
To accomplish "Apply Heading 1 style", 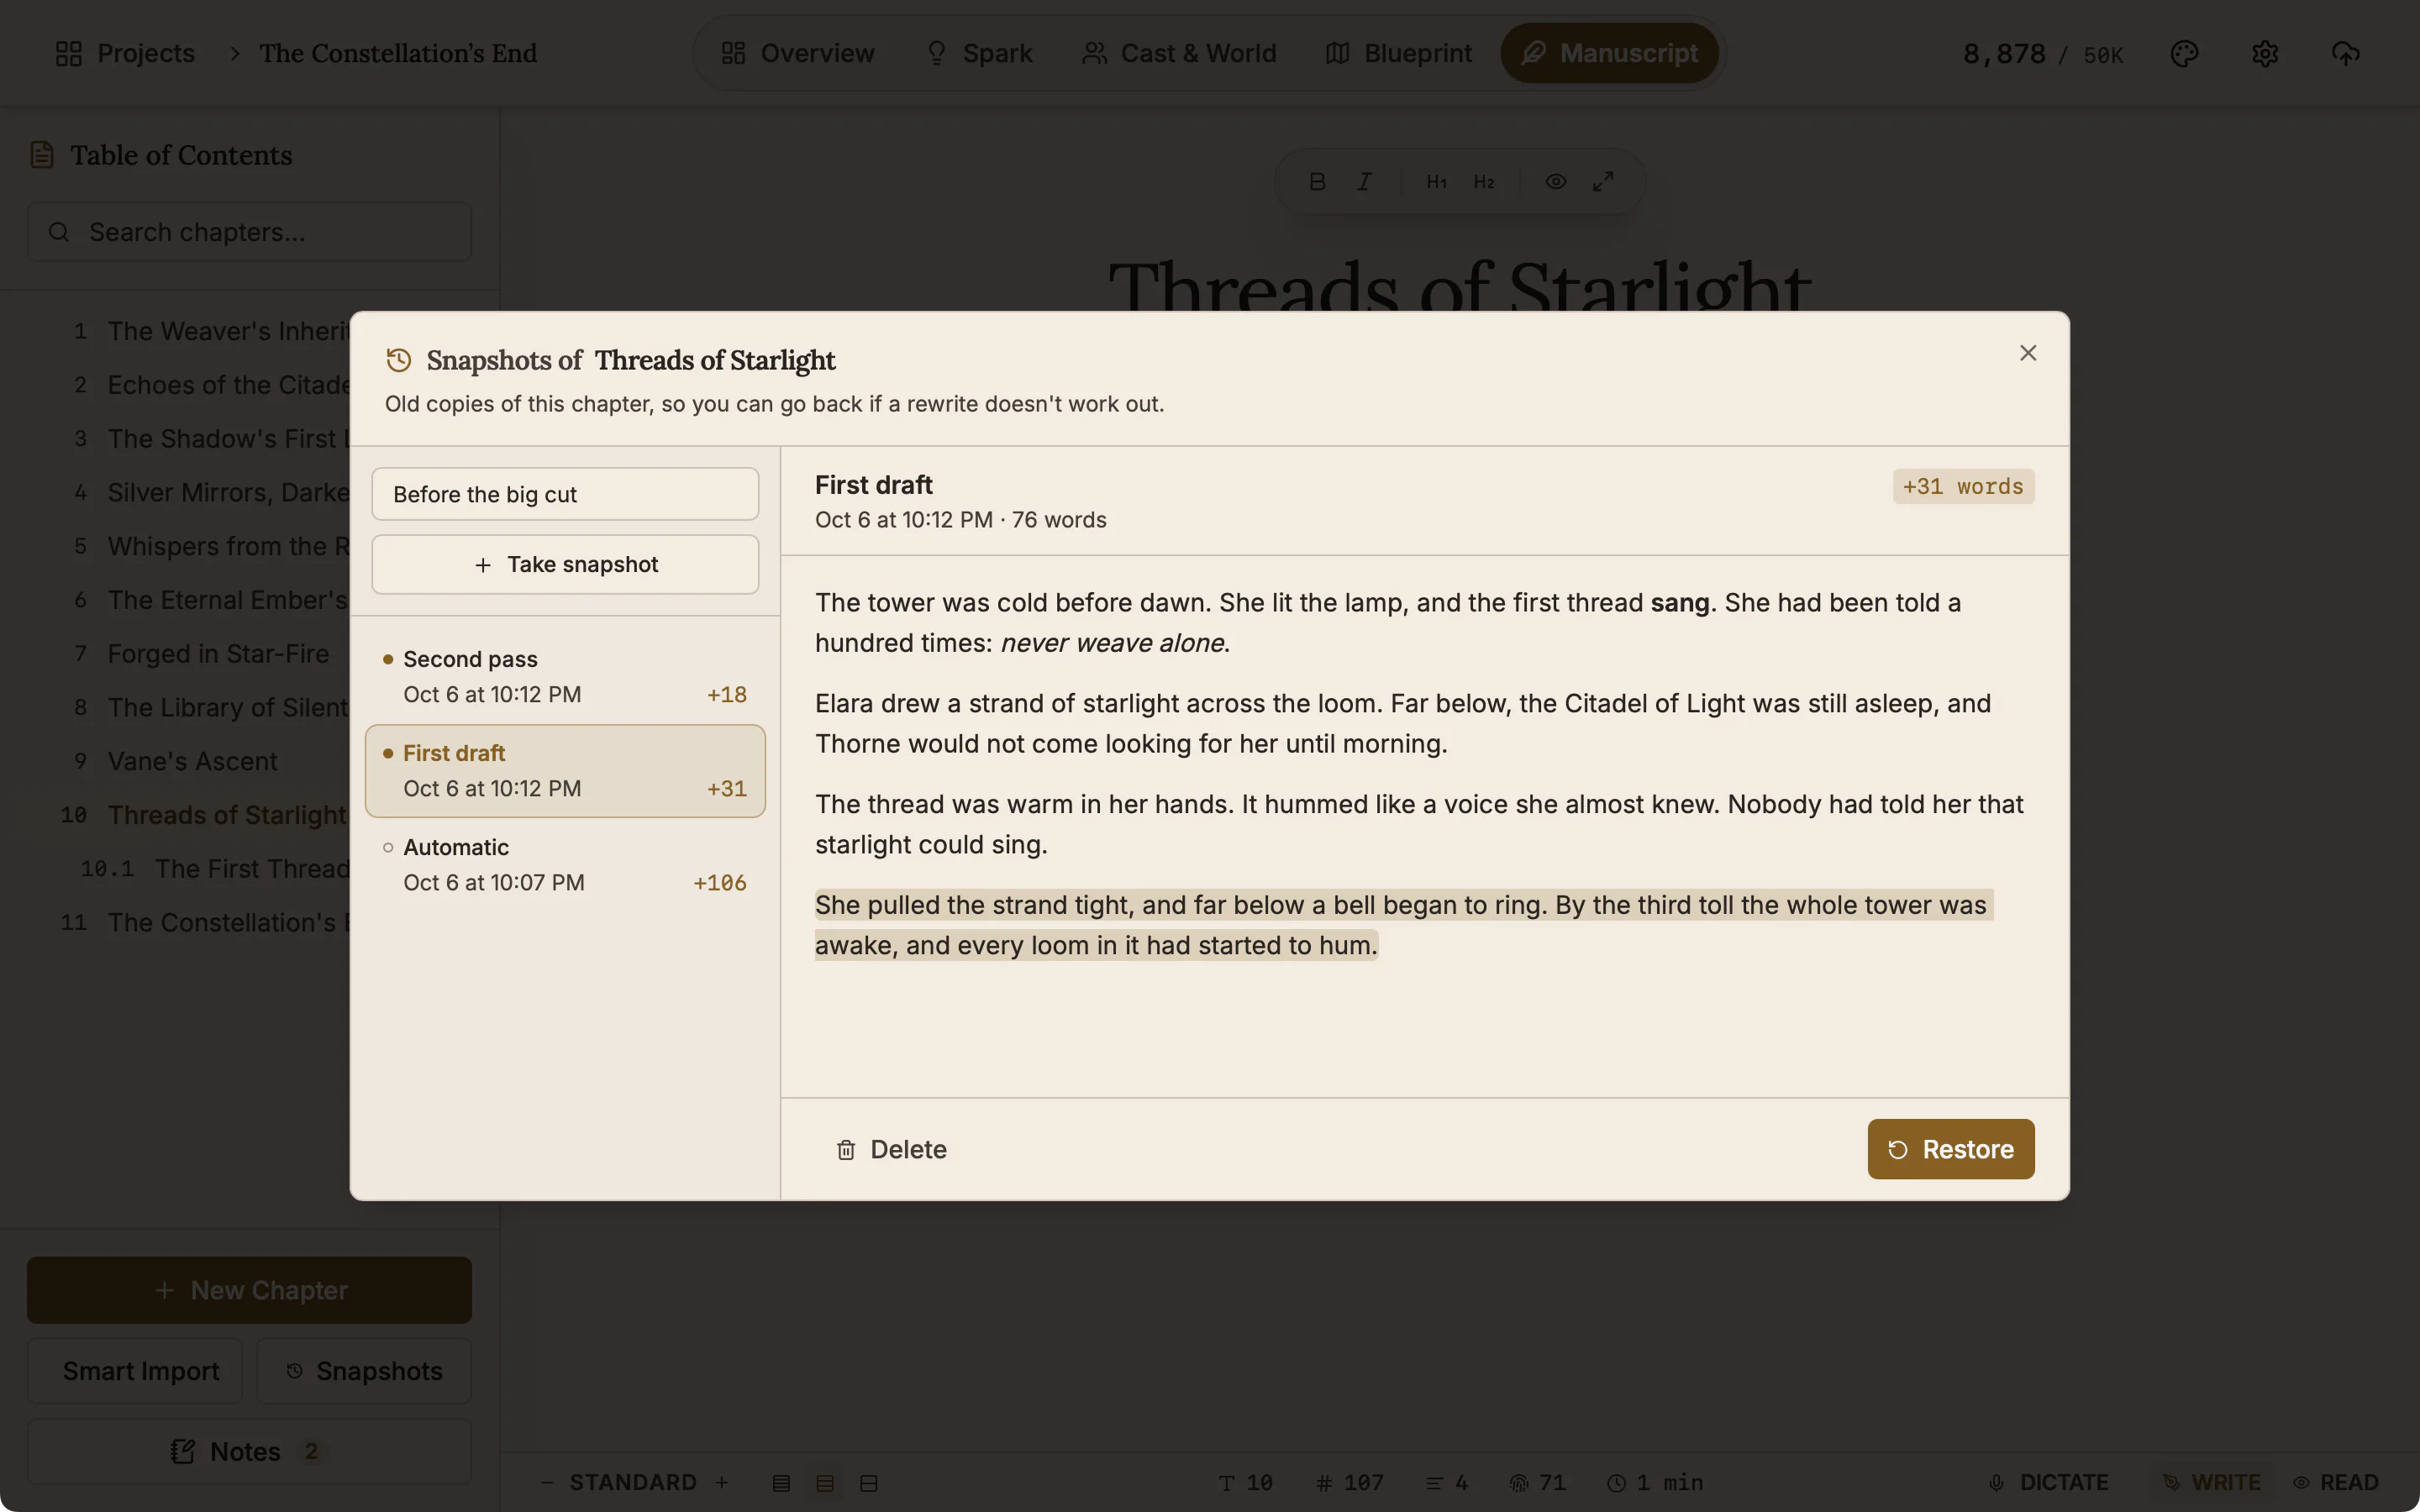I will pyautogui.click(x=1436, y=181).
